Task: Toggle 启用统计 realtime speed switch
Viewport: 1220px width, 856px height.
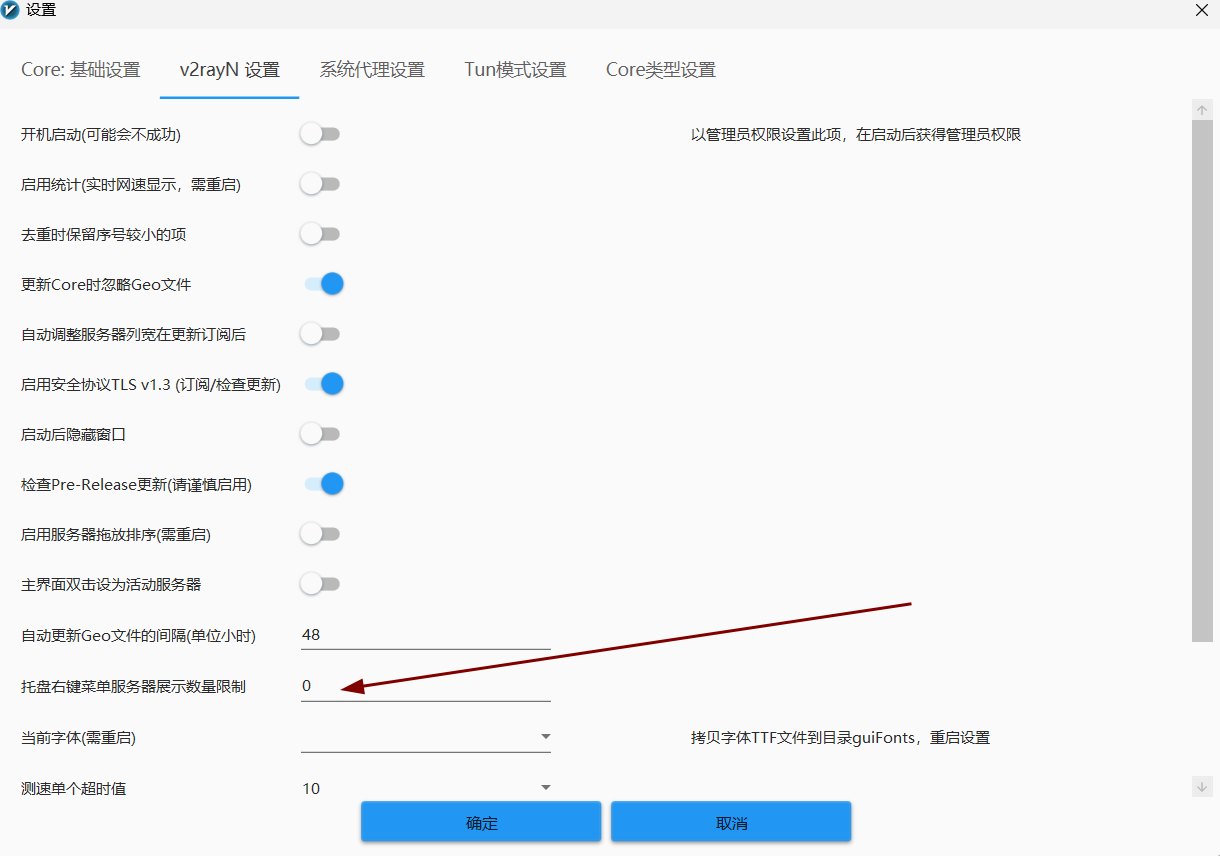Action: click(x=321, y=184)
